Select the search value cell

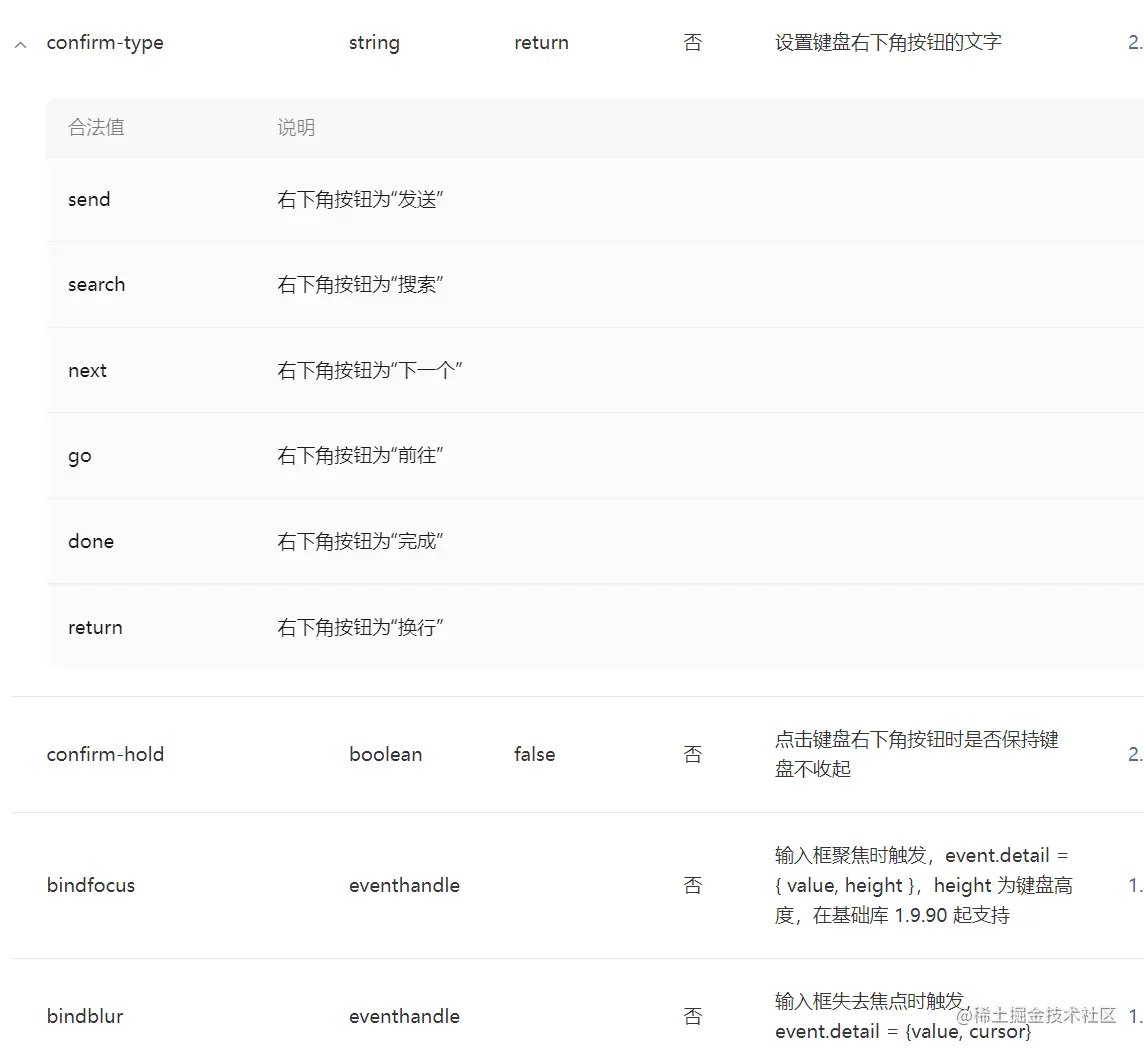point(96,285)
